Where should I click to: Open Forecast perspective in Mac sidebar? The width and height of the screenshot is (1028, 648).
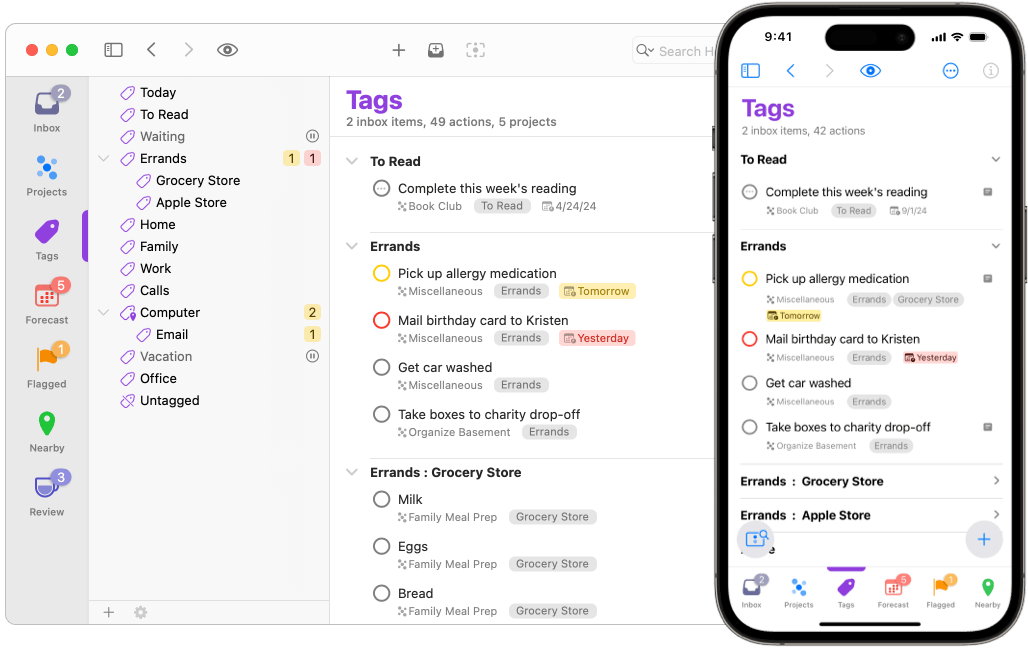tap(47, 302)
